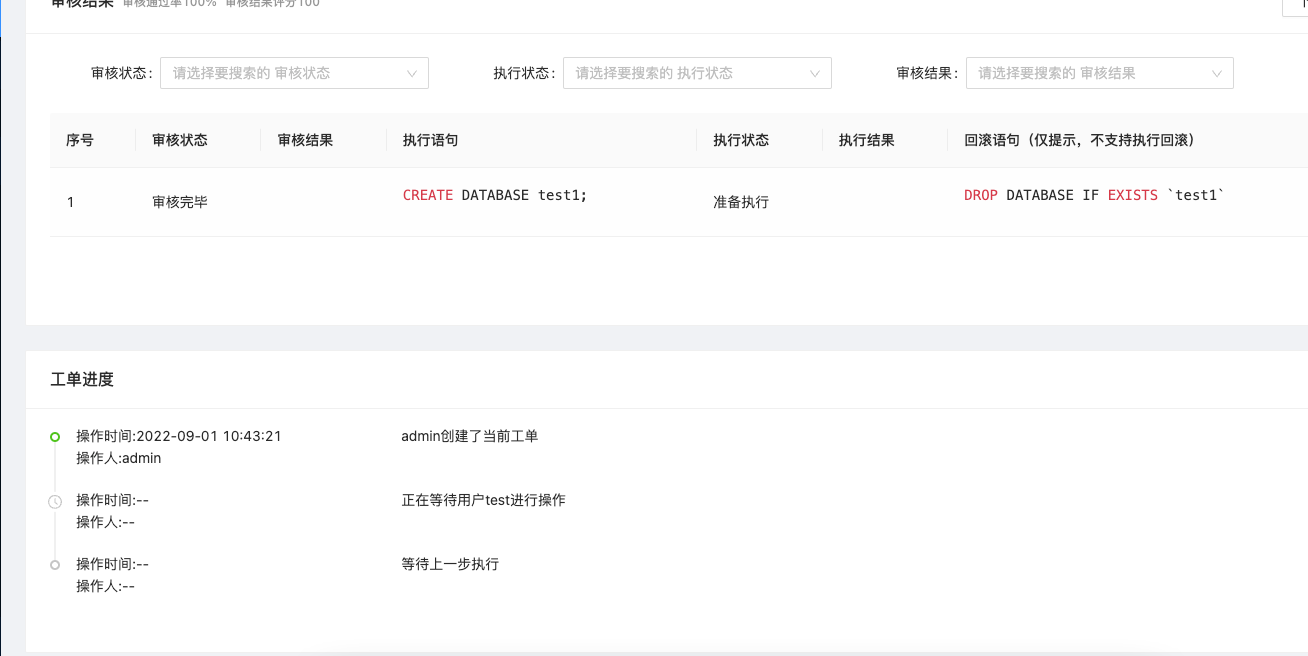
Task: Click the 回滚语句 column header
Action: (x=1080, y=140)
